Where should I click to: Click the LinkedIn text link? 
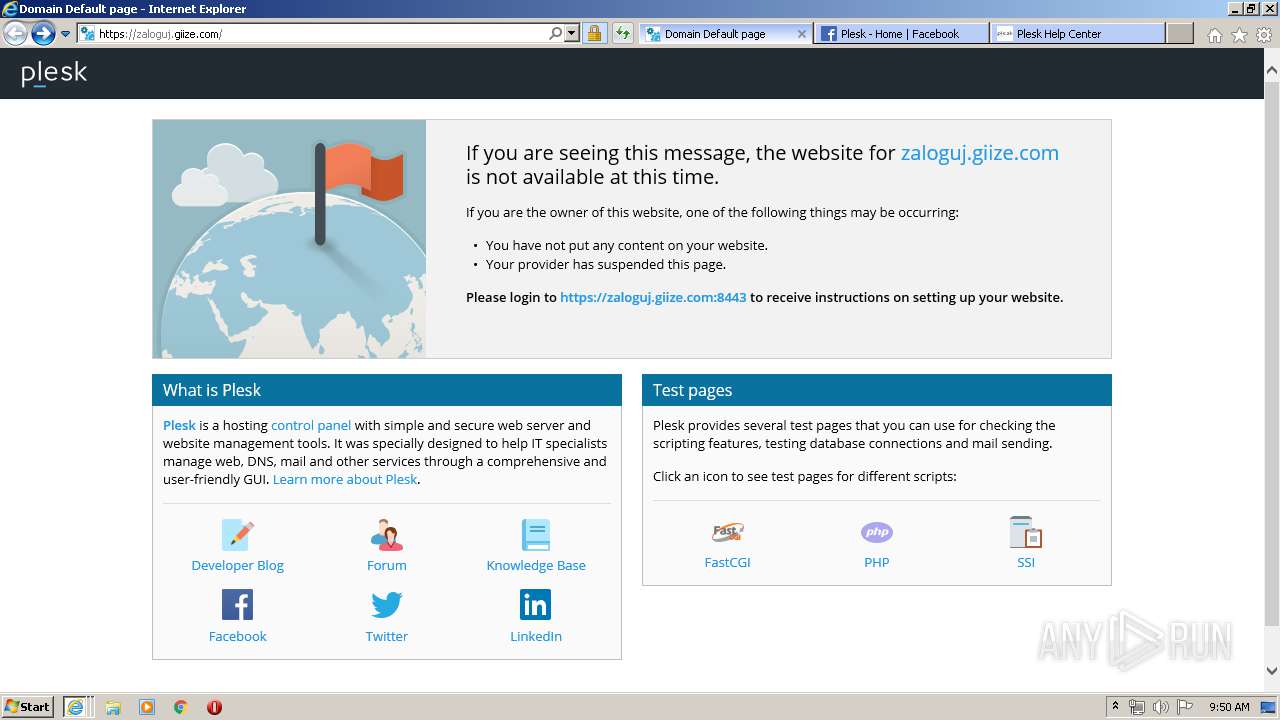click(x=536, y=636)
